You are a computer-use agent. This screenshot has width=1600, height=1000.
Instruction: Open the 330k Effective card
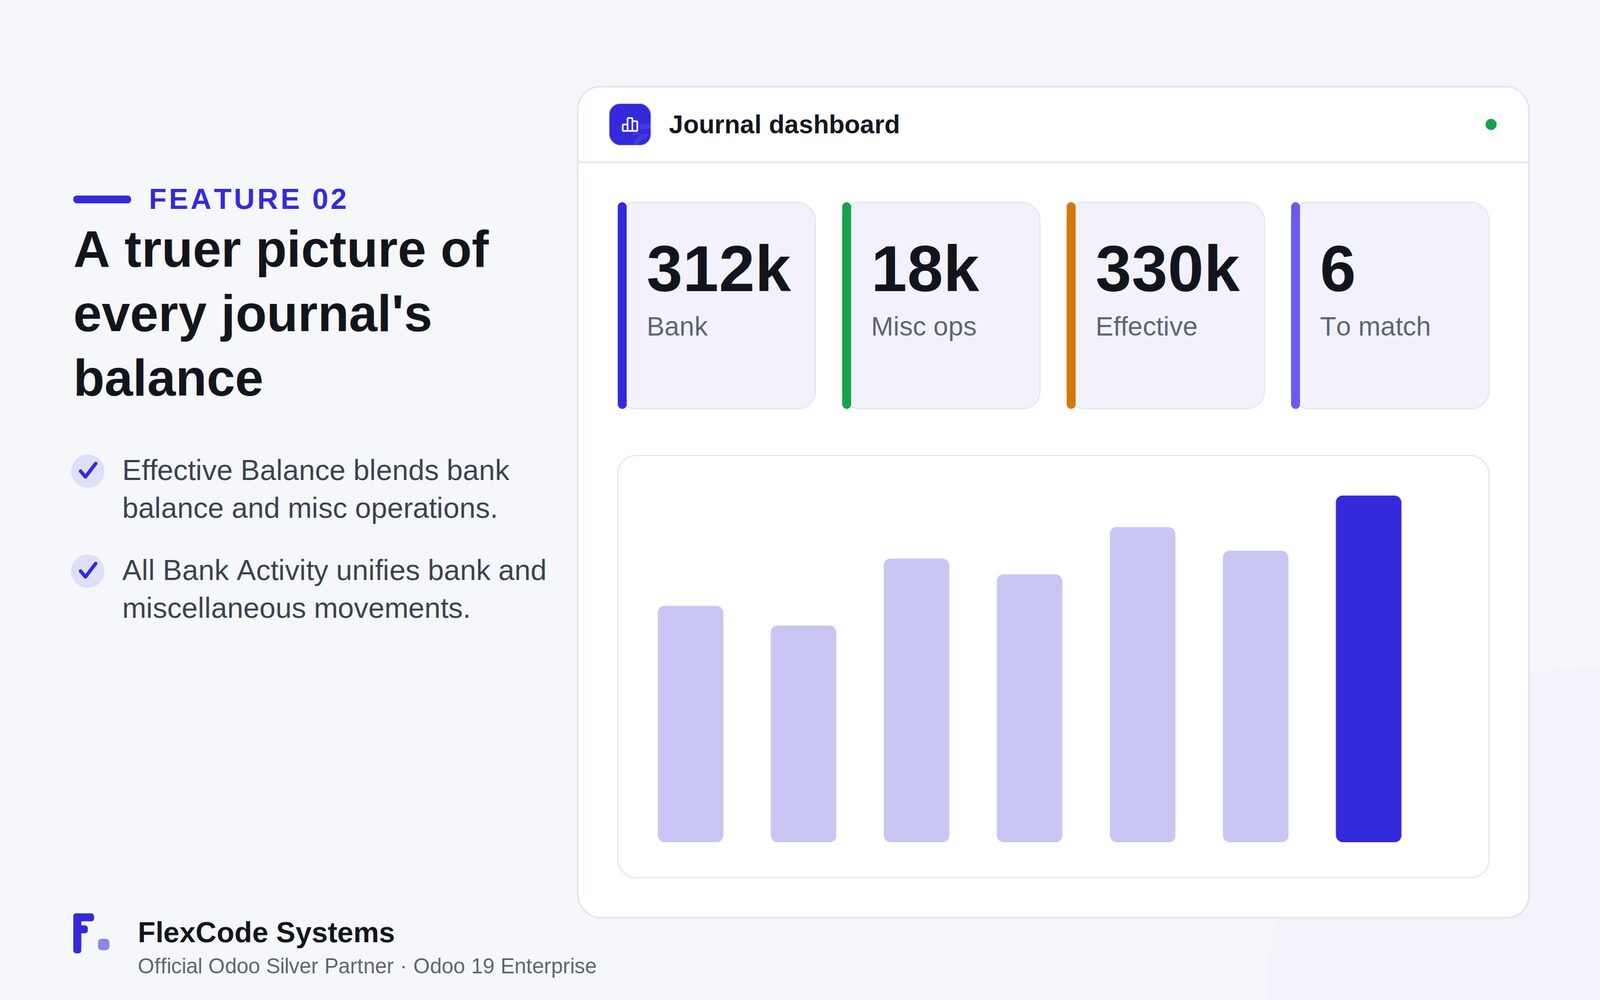tap(1166, 306)
